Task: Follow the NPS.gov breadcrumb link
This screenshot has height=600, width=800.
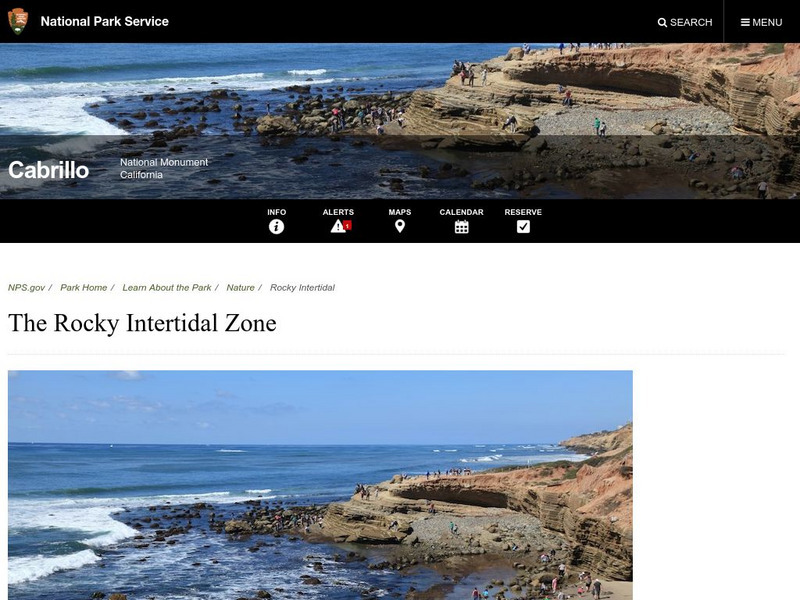Action: 27,288
